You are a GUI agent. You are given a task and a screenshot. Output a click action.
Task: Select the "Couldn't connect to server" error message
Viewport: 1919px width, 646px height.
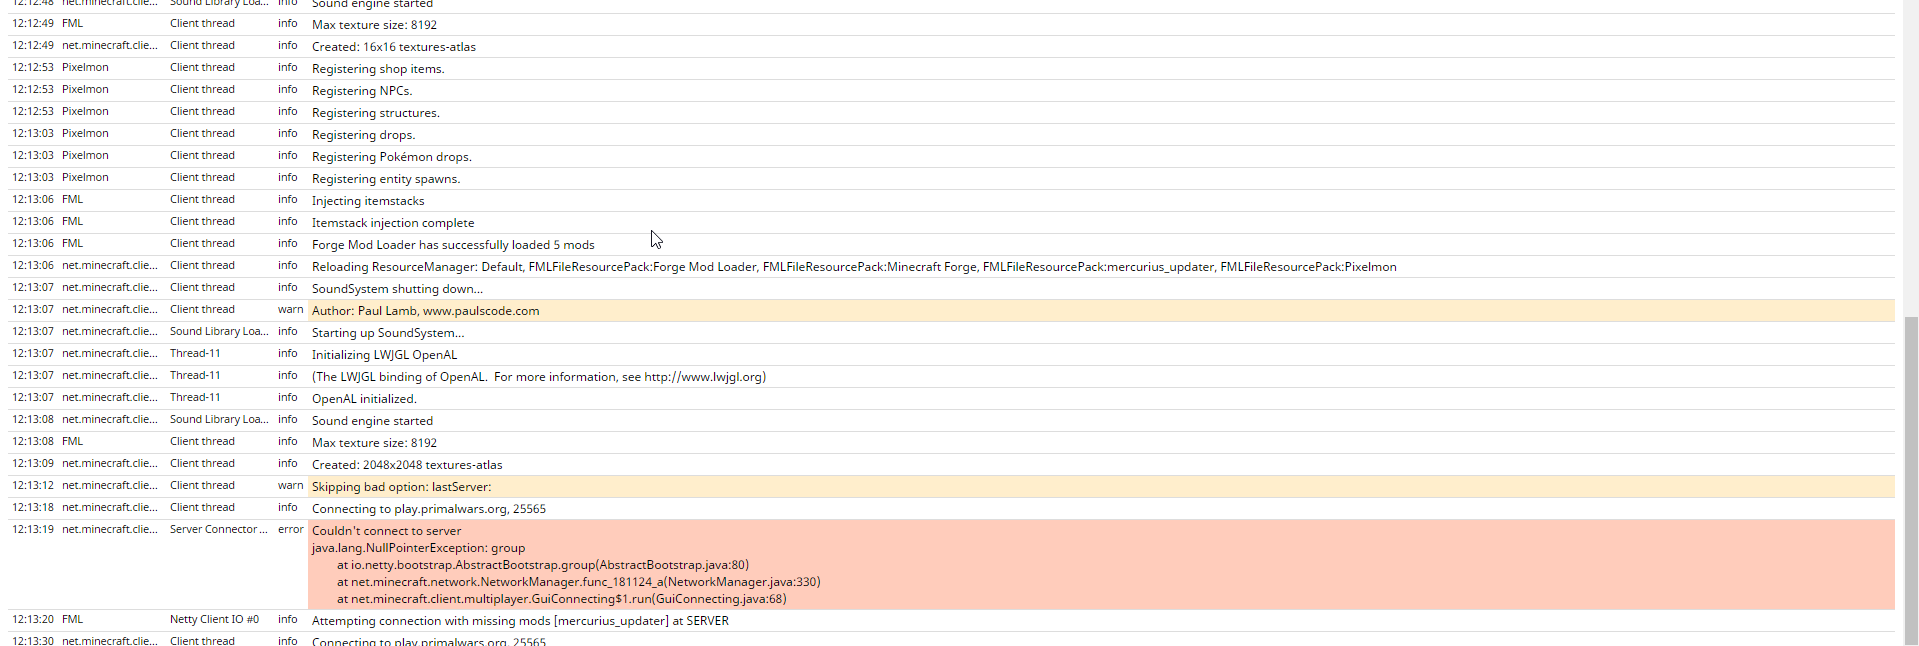[387, 531]
